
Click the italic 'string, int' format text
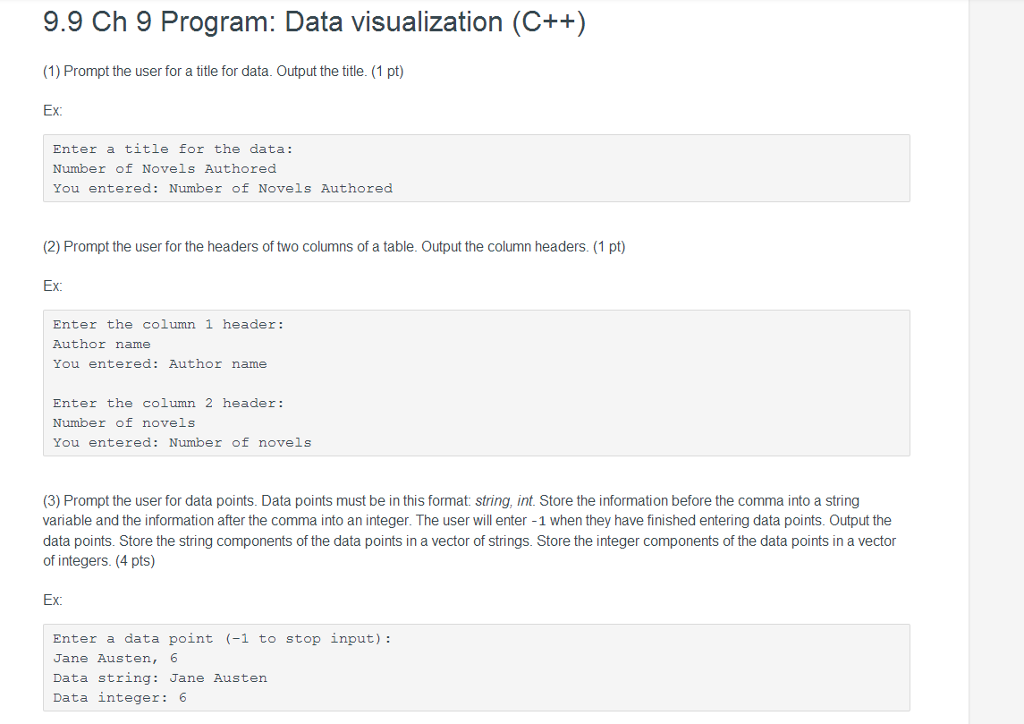(x=505, y=501)
